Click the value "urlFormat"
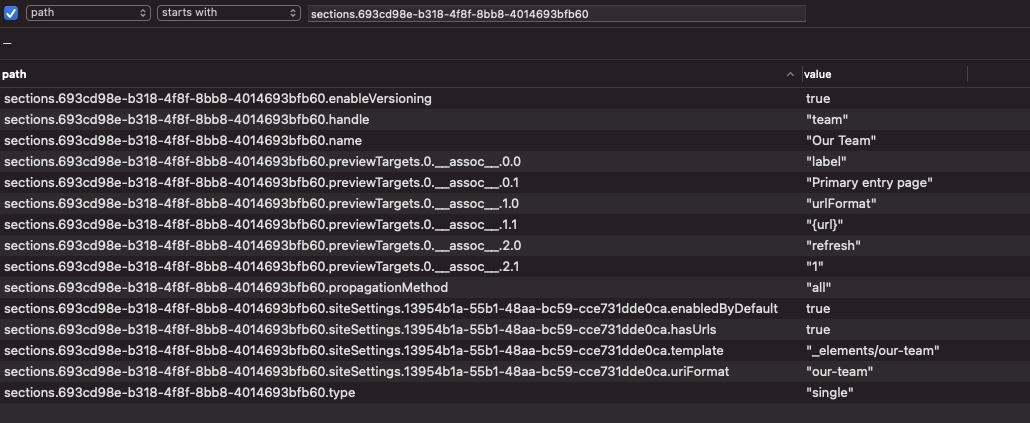This screenshot has height=423, width=1030. pos(841,204)
